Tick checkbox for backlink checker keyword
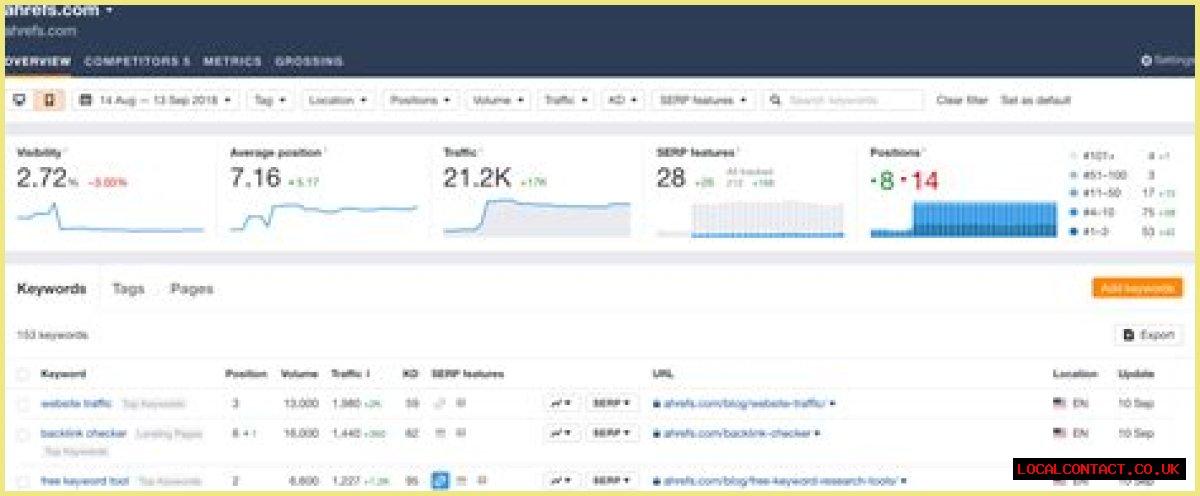 (23, 434)
